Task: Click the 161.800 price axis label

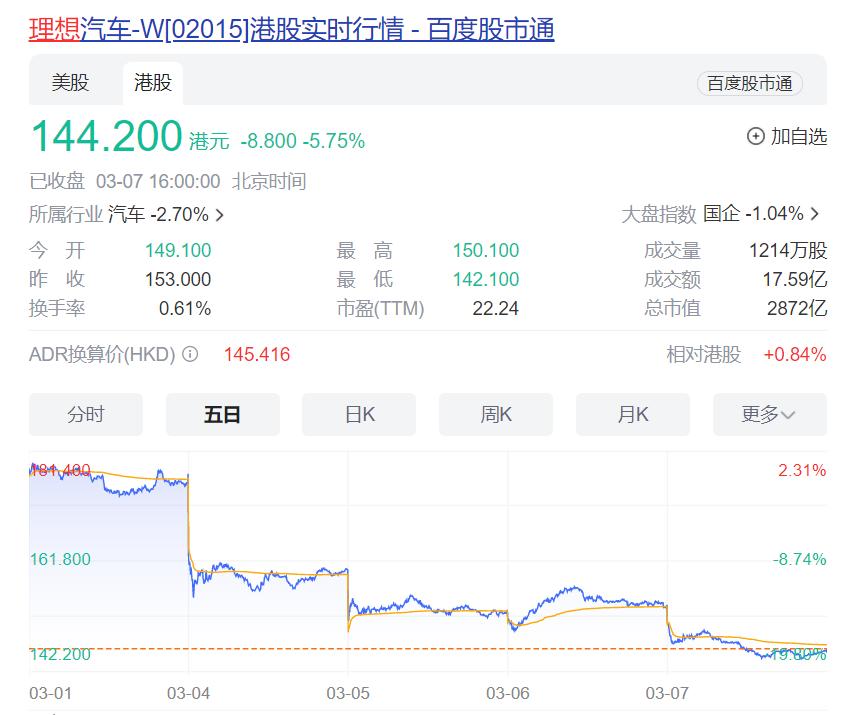Action: tap(60, 559)
